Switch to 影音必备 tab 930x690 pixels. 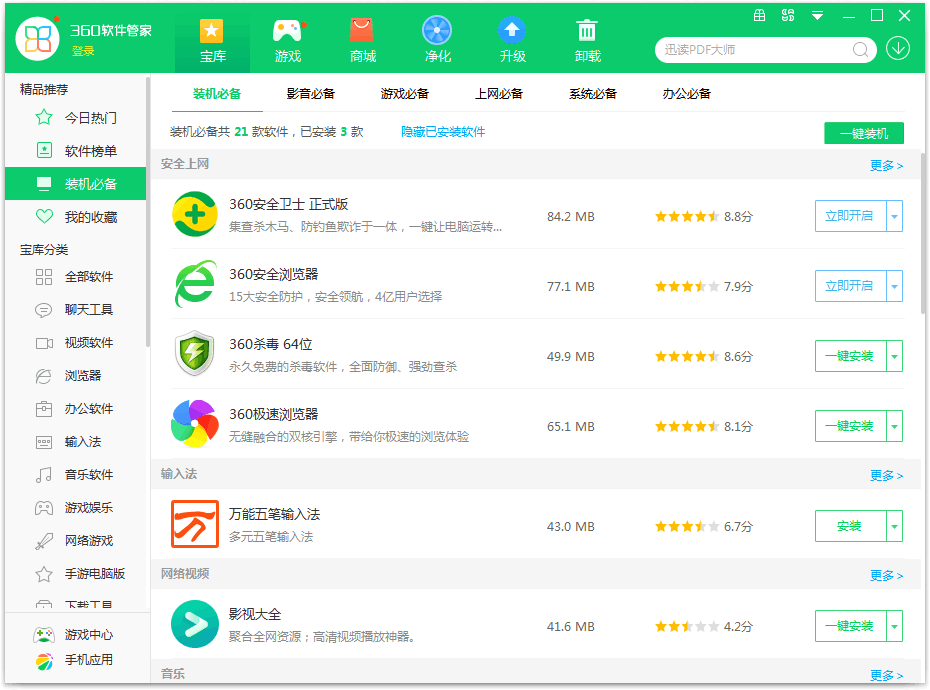point(311,94)
